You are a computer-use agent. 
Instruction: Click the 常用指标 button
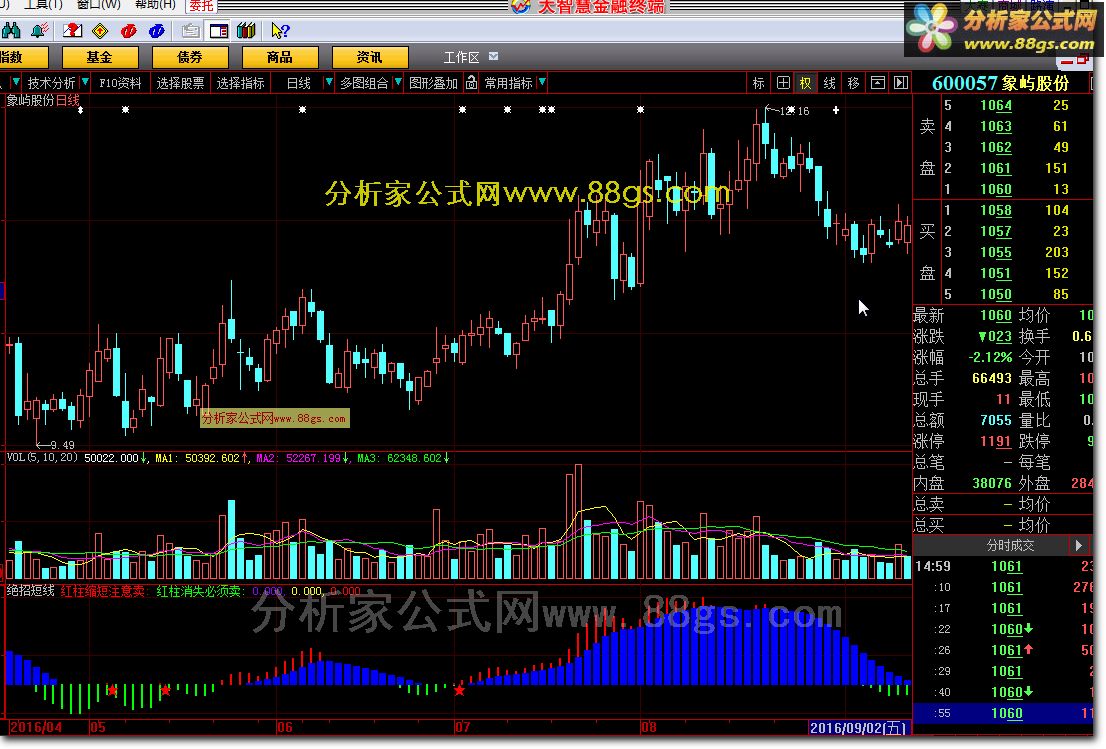[x=509, y=83]
